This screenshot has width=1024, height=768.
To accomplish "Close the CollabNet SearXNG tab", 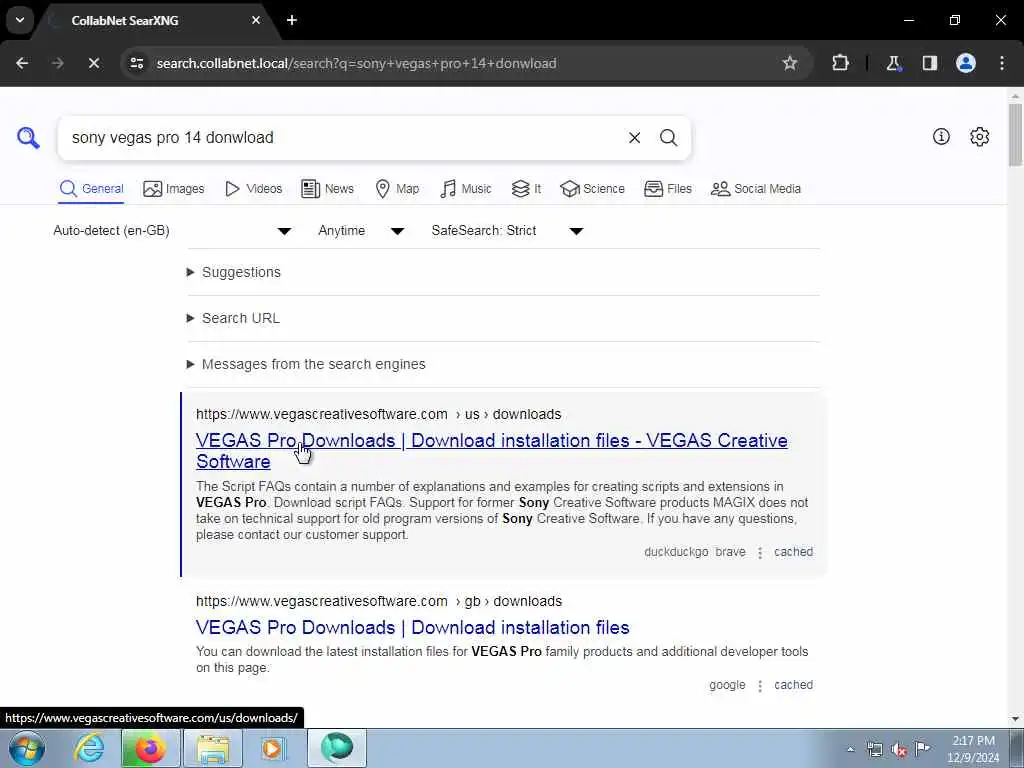I will (x=256, y=20).
